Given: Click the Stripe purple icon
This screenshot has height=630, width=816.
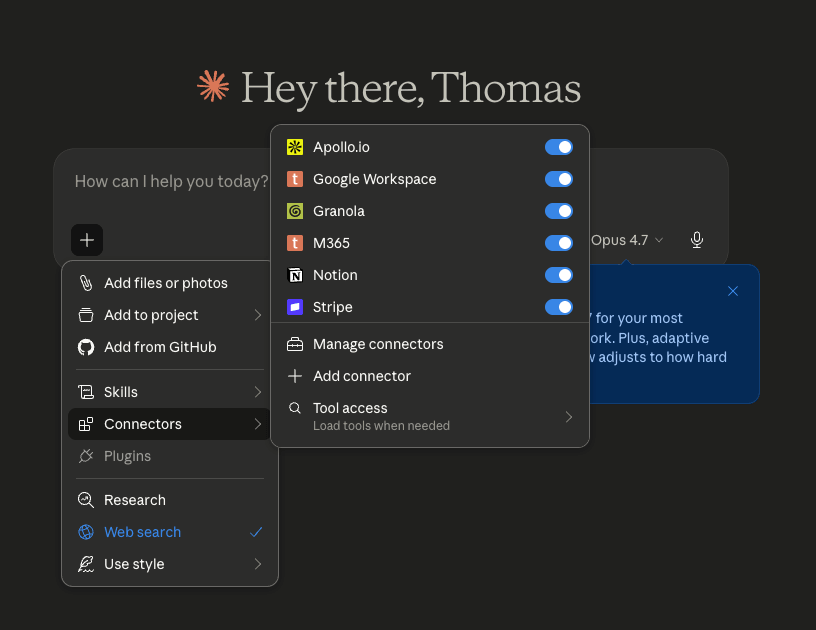Looking at the screenshot, I should (295, 307).
